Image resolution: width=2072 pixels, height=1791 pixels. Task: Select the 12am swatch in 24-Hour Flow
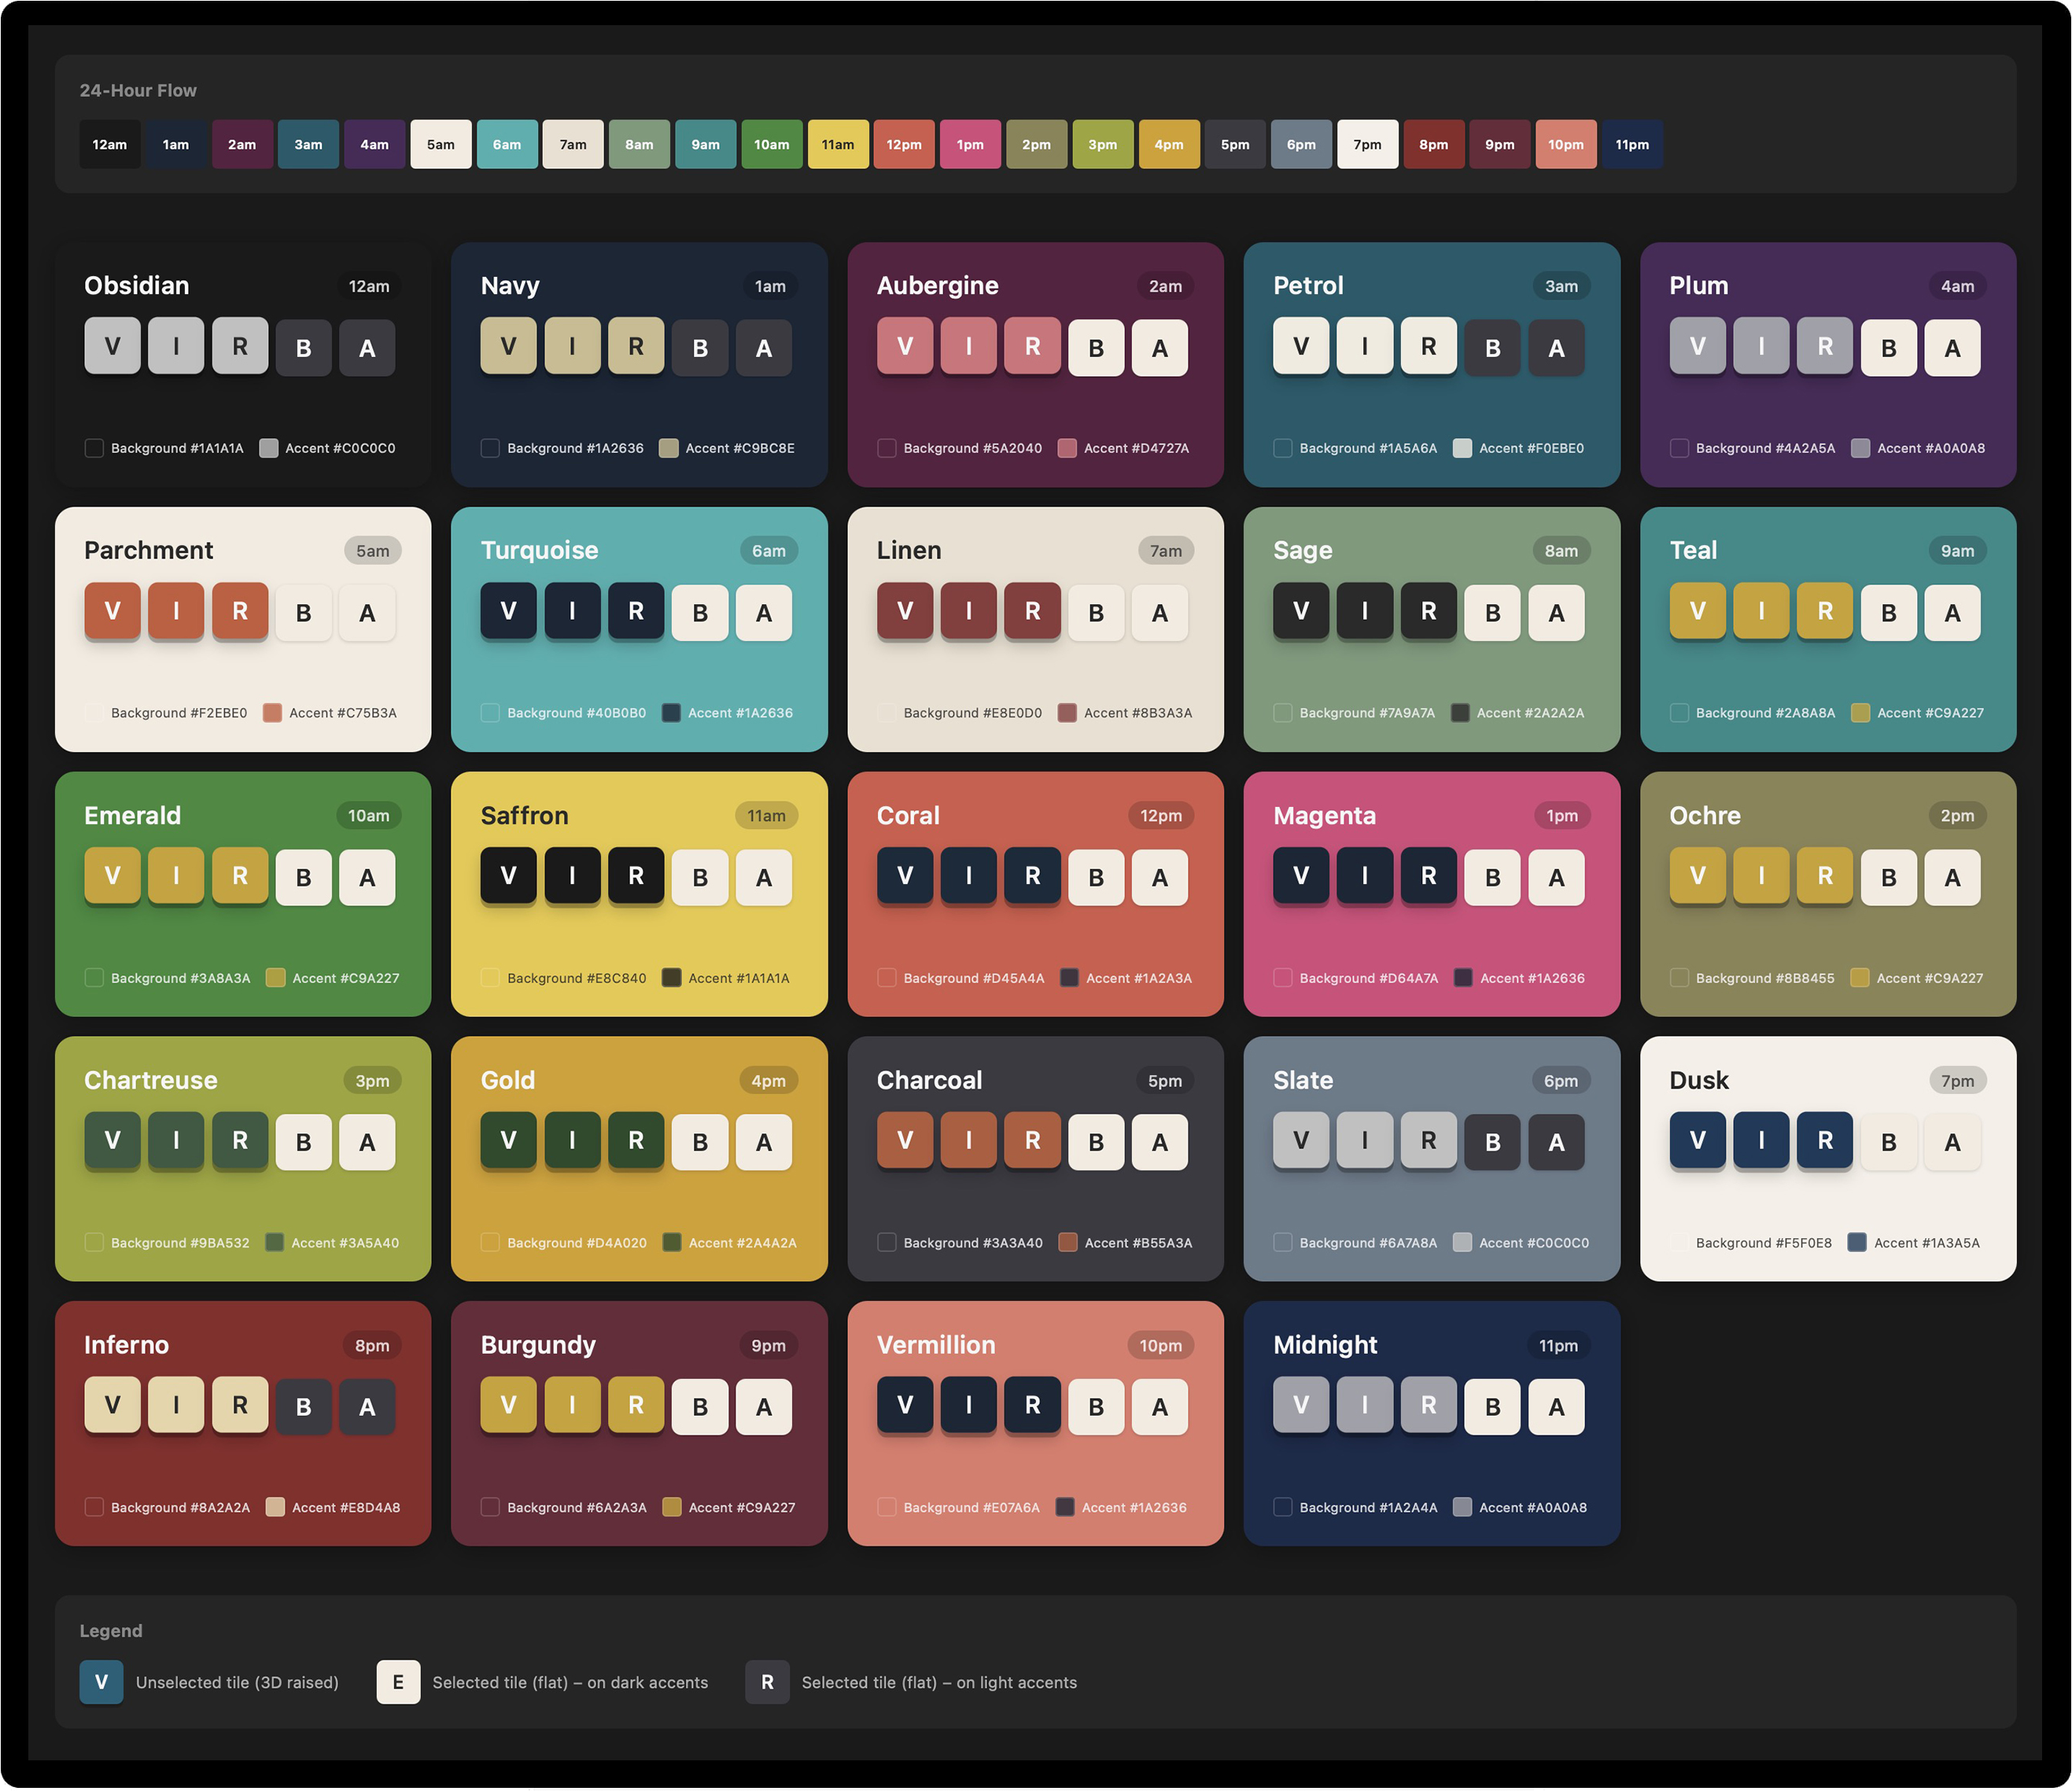point(110,144)
